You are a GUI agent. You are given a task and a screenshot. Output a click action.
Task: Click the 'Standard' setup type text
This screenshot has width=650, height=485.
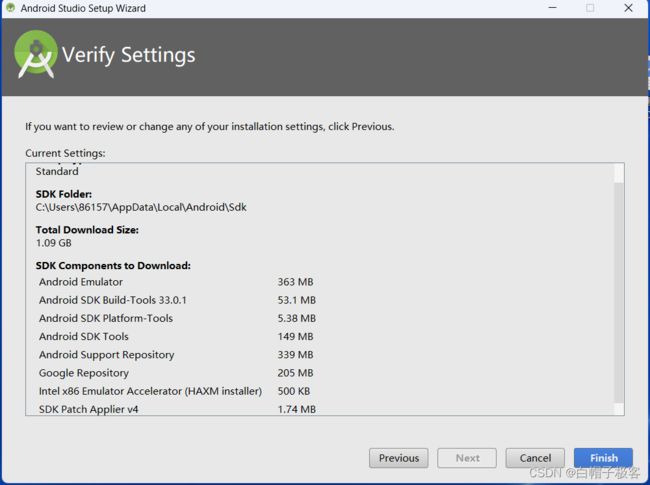point(57,172)
